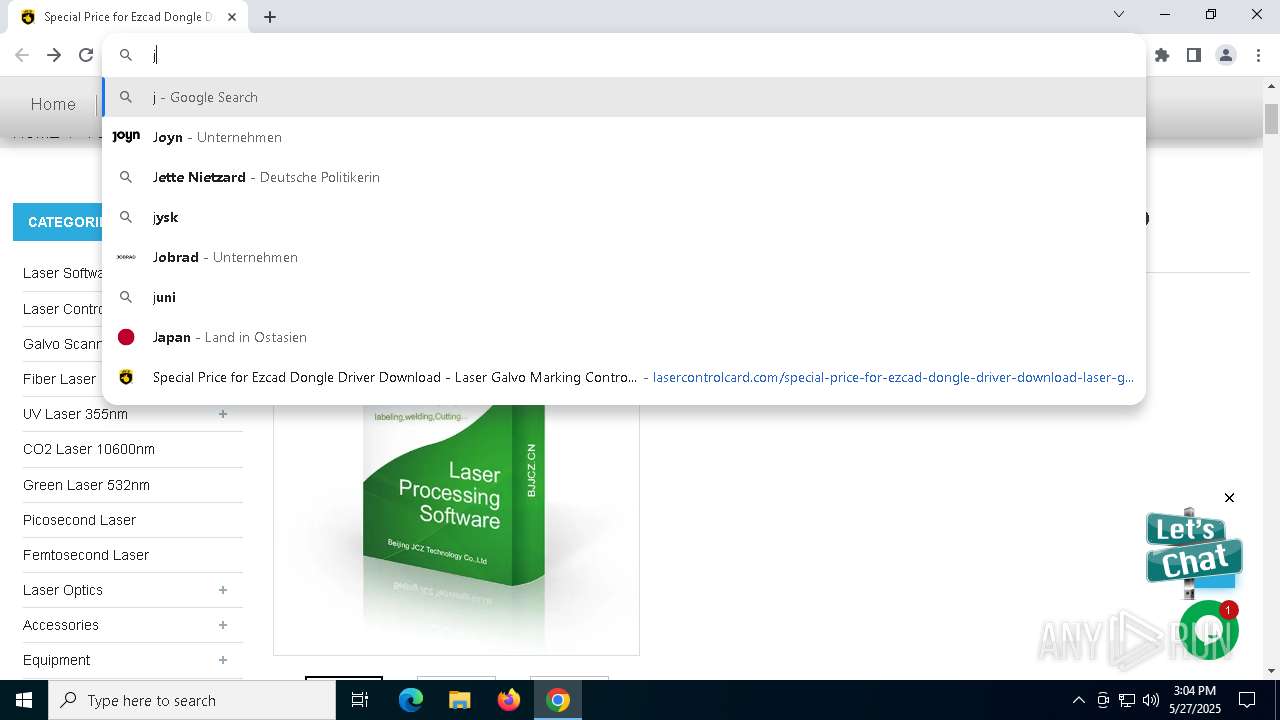Select the juni search suggestion
The width and height of the screenshot is (1280, 720).
pyautogui.click(x=624, y=297)
